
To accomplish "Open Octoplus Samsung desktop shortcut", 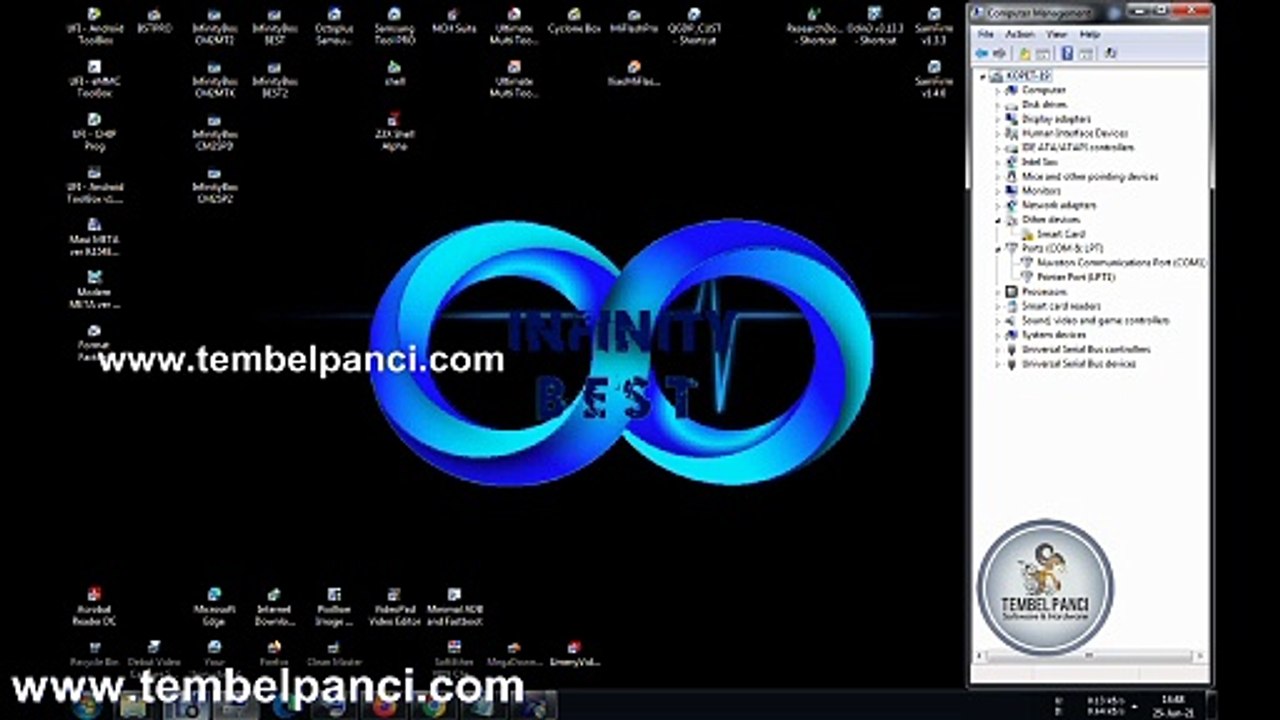I will (334, 26).
